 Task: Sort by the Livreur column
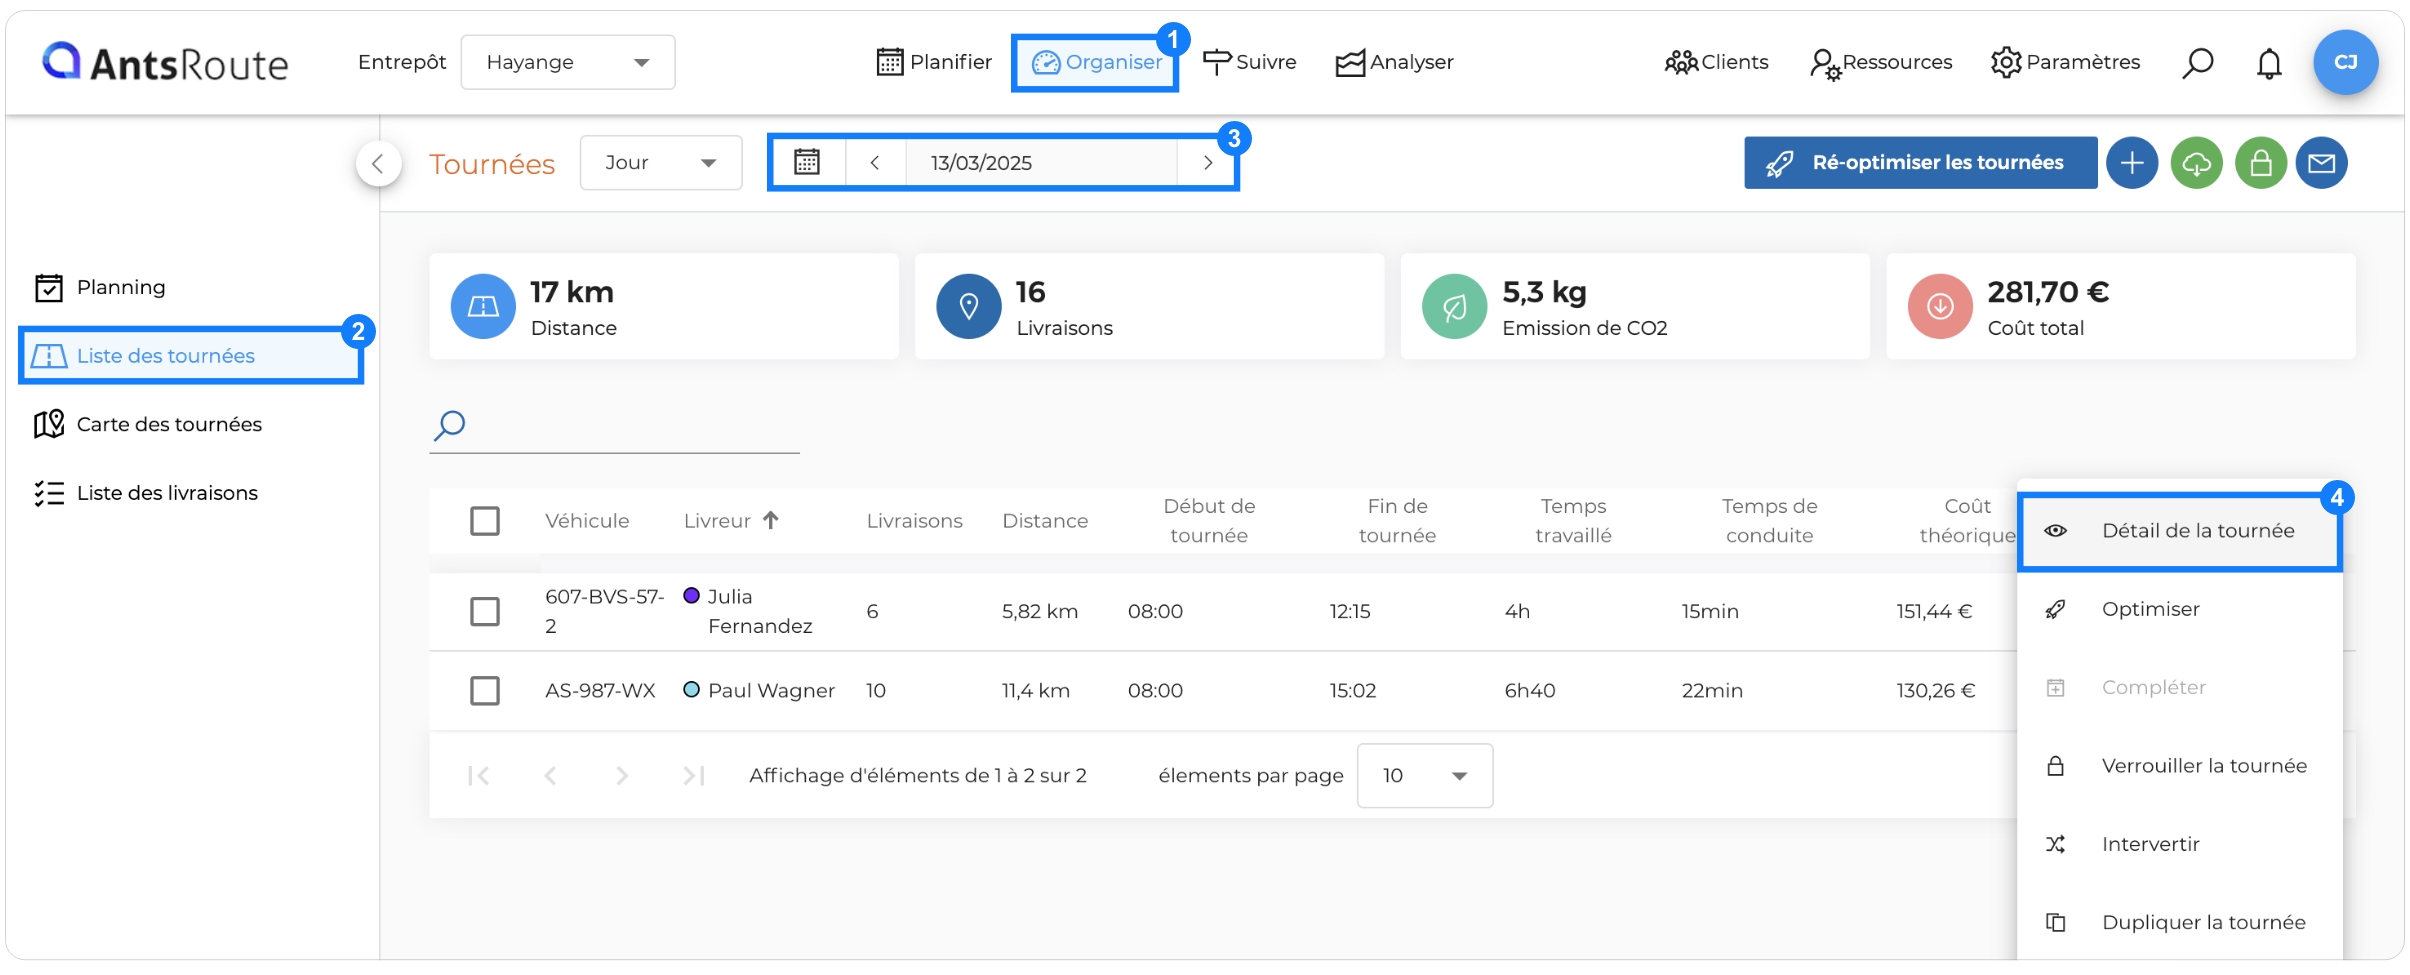[x=731, y=520]
